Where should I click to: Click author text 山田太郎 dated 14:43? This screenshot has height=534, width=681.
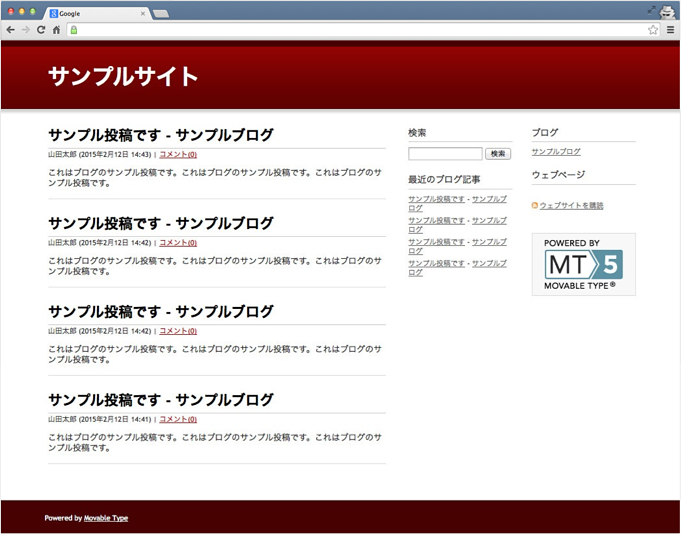point(62,155)
